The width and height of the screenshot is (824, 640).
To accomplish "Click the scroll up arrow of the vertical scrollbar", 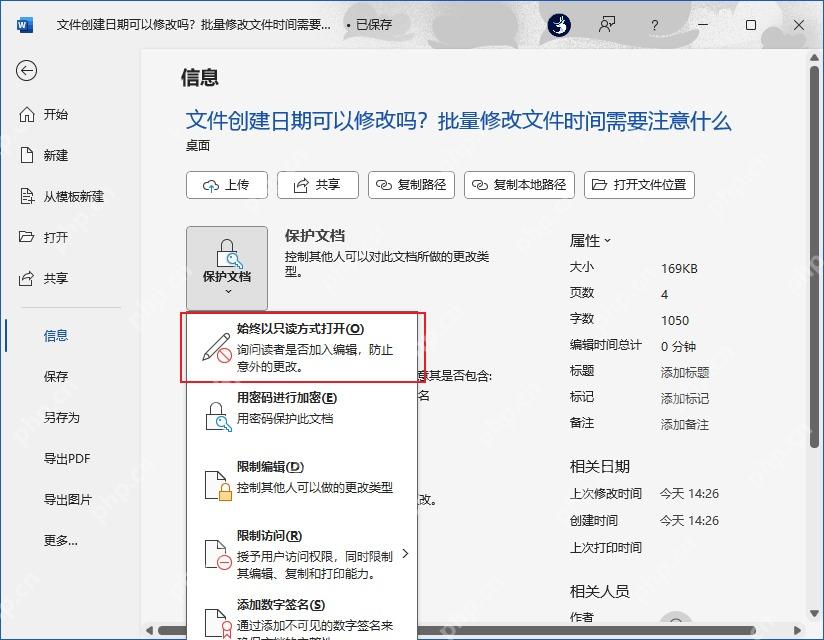I will [x=814, y=57].
